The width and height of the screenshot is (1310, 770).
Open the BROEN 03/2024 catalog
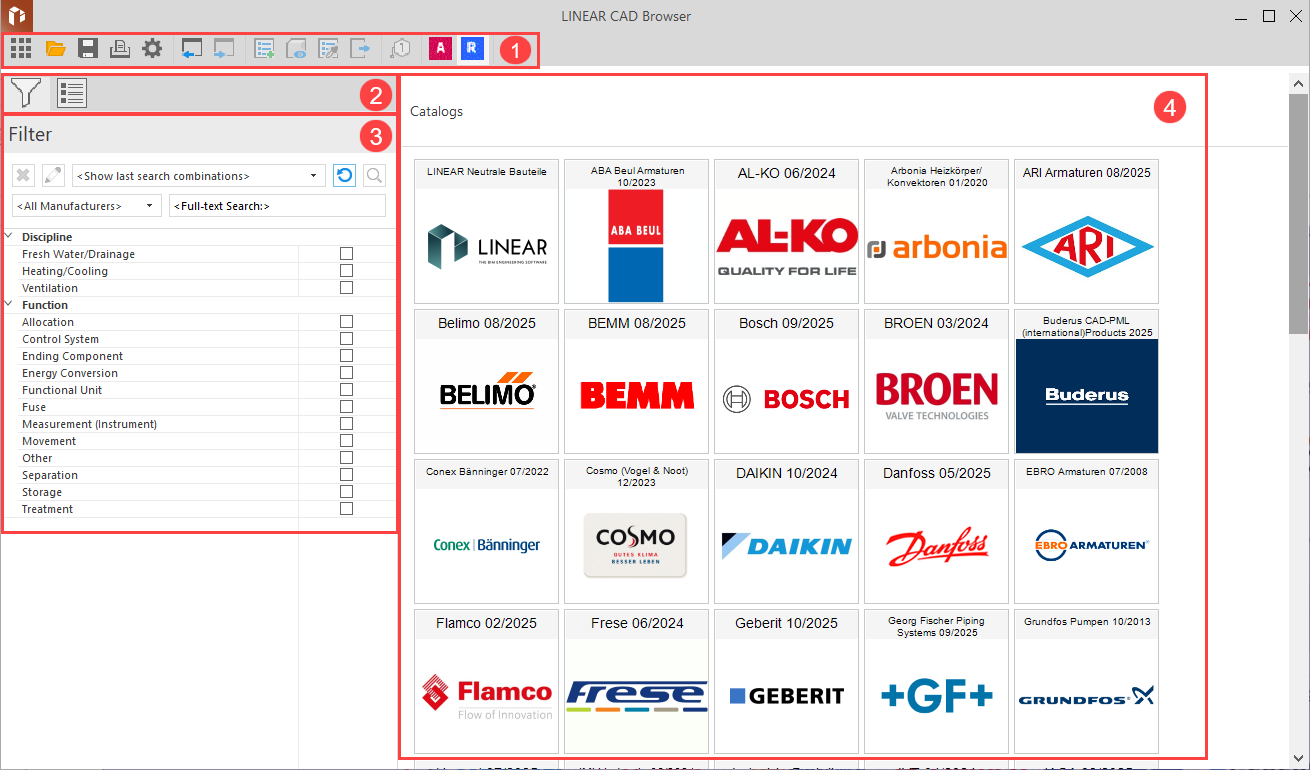coord(937,381)
